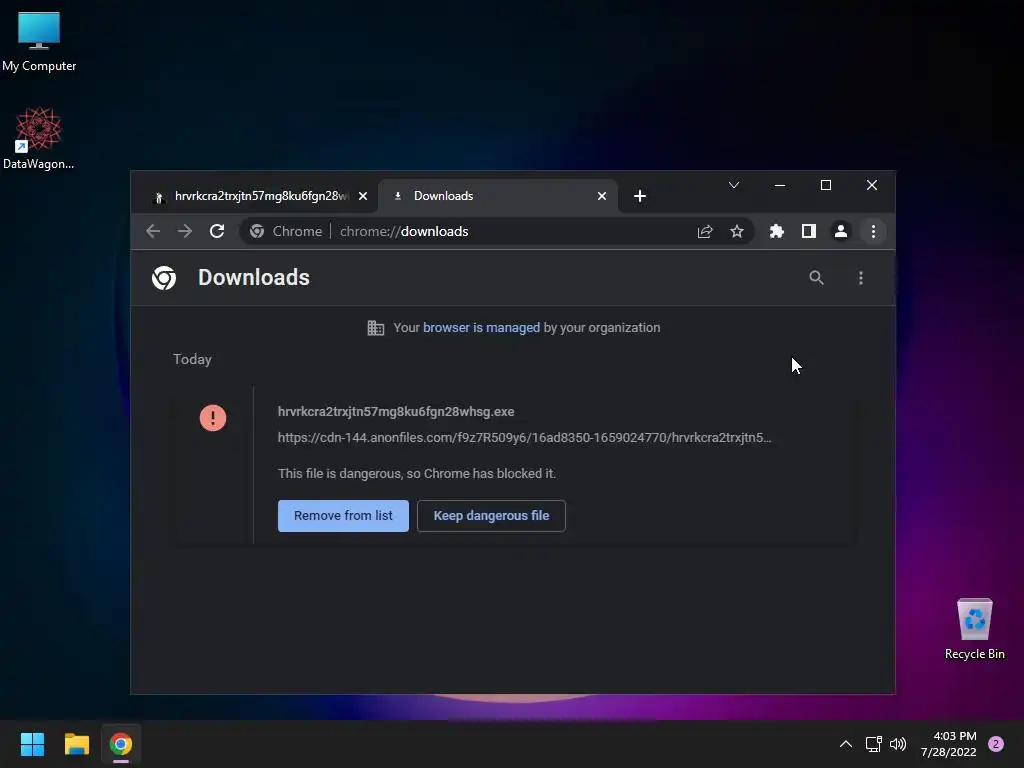This screenshot has height=768, width=1024.
Task: Open the Chrome profile avatar
Action: tap(841, 231)
